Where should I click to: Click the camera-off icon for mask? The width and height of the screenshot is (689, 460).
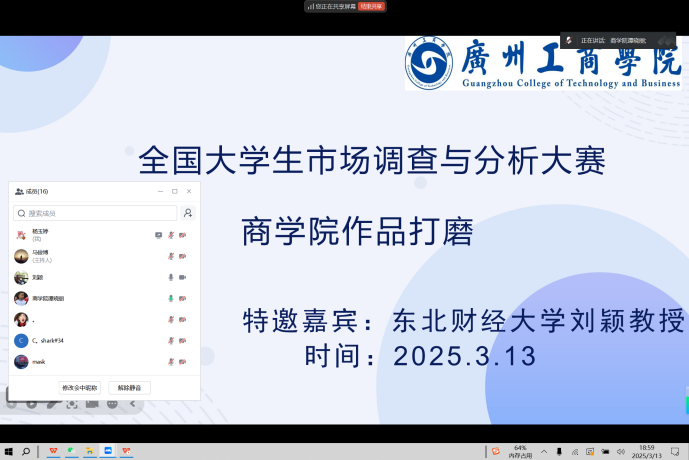[183, 361]
